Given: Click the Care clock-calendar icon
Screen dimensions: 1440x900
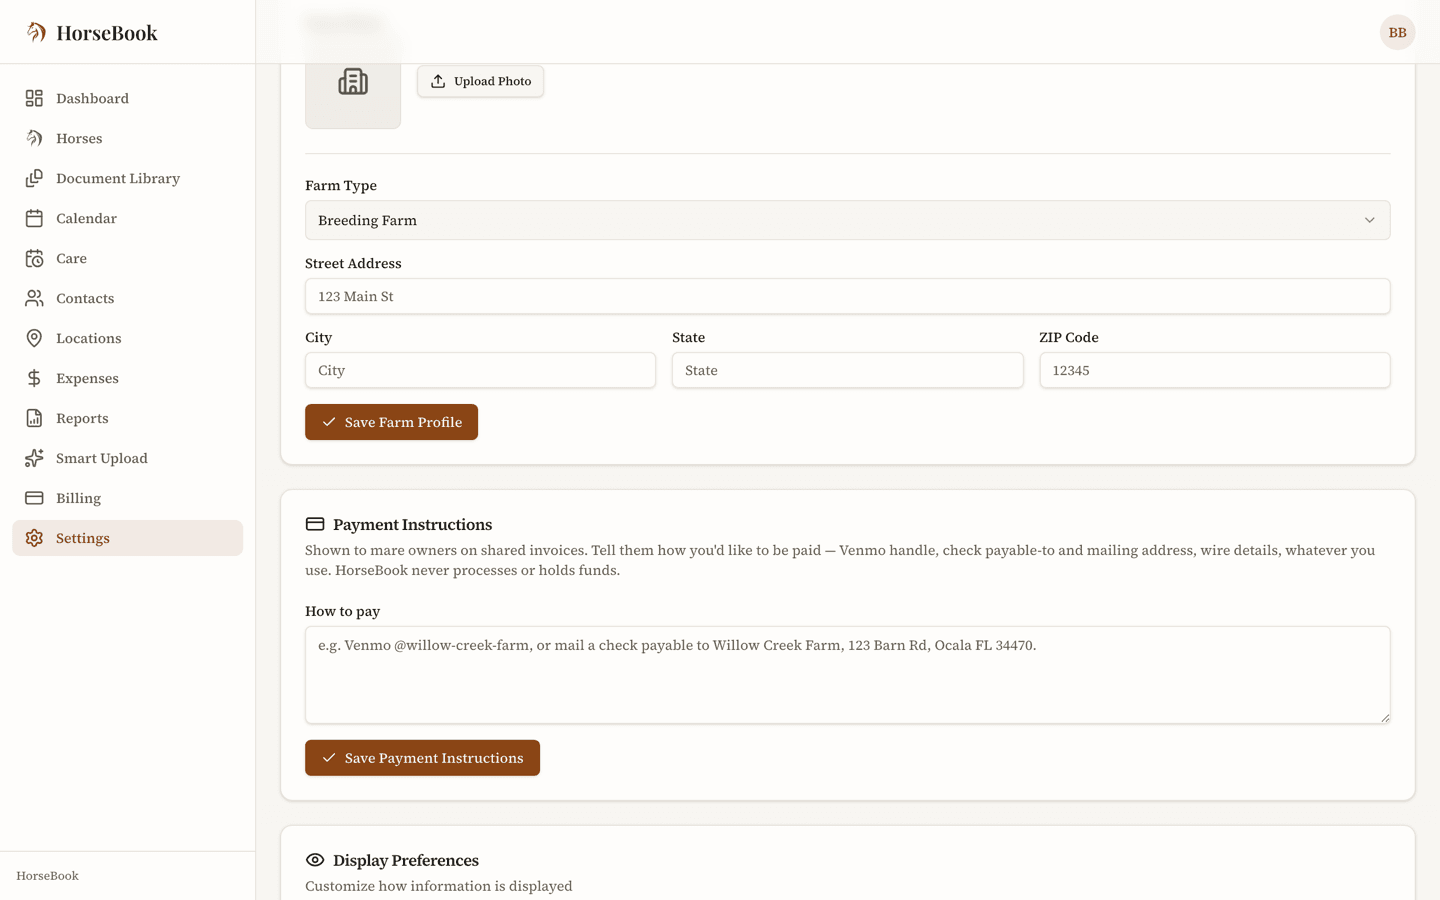Looking at the screenshot, I should pyautogui.click(x=34, y=258).
